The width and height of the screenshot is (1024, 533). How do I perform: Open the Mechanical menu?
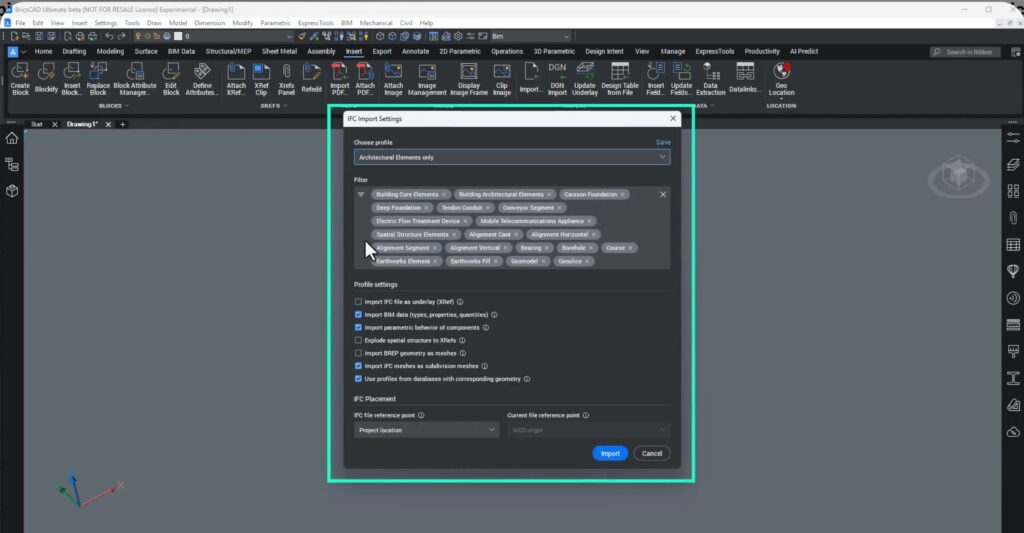point(376,23)
